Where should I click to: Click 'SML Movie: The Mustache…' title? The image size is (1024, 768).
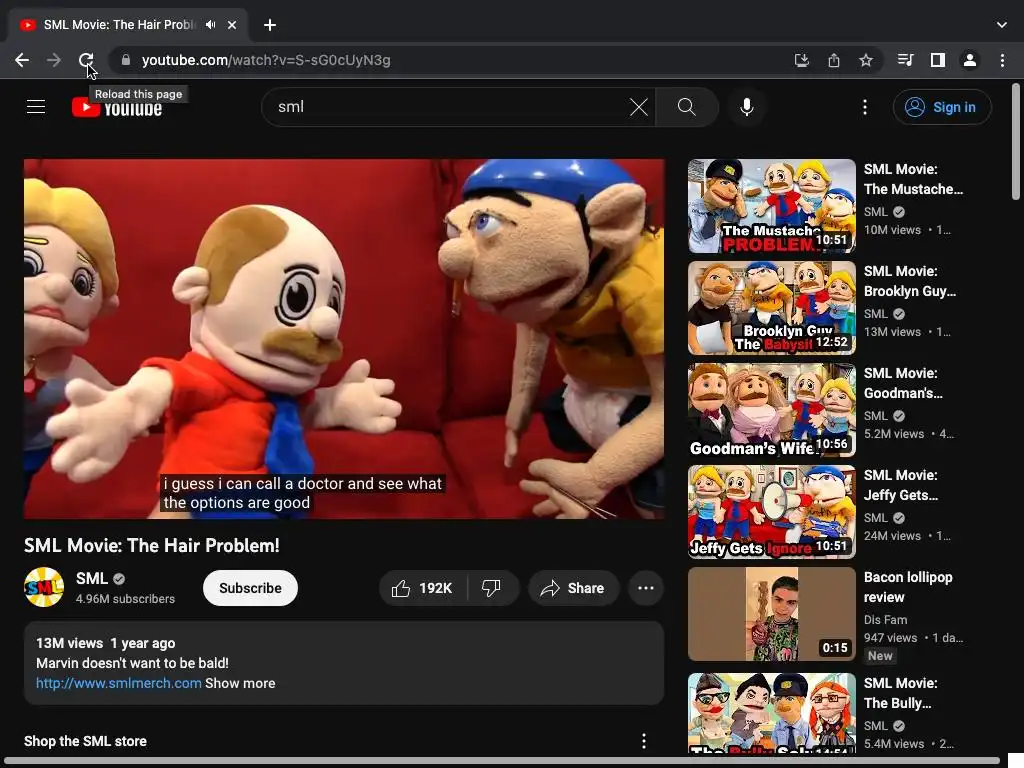[x=913, y=179]
